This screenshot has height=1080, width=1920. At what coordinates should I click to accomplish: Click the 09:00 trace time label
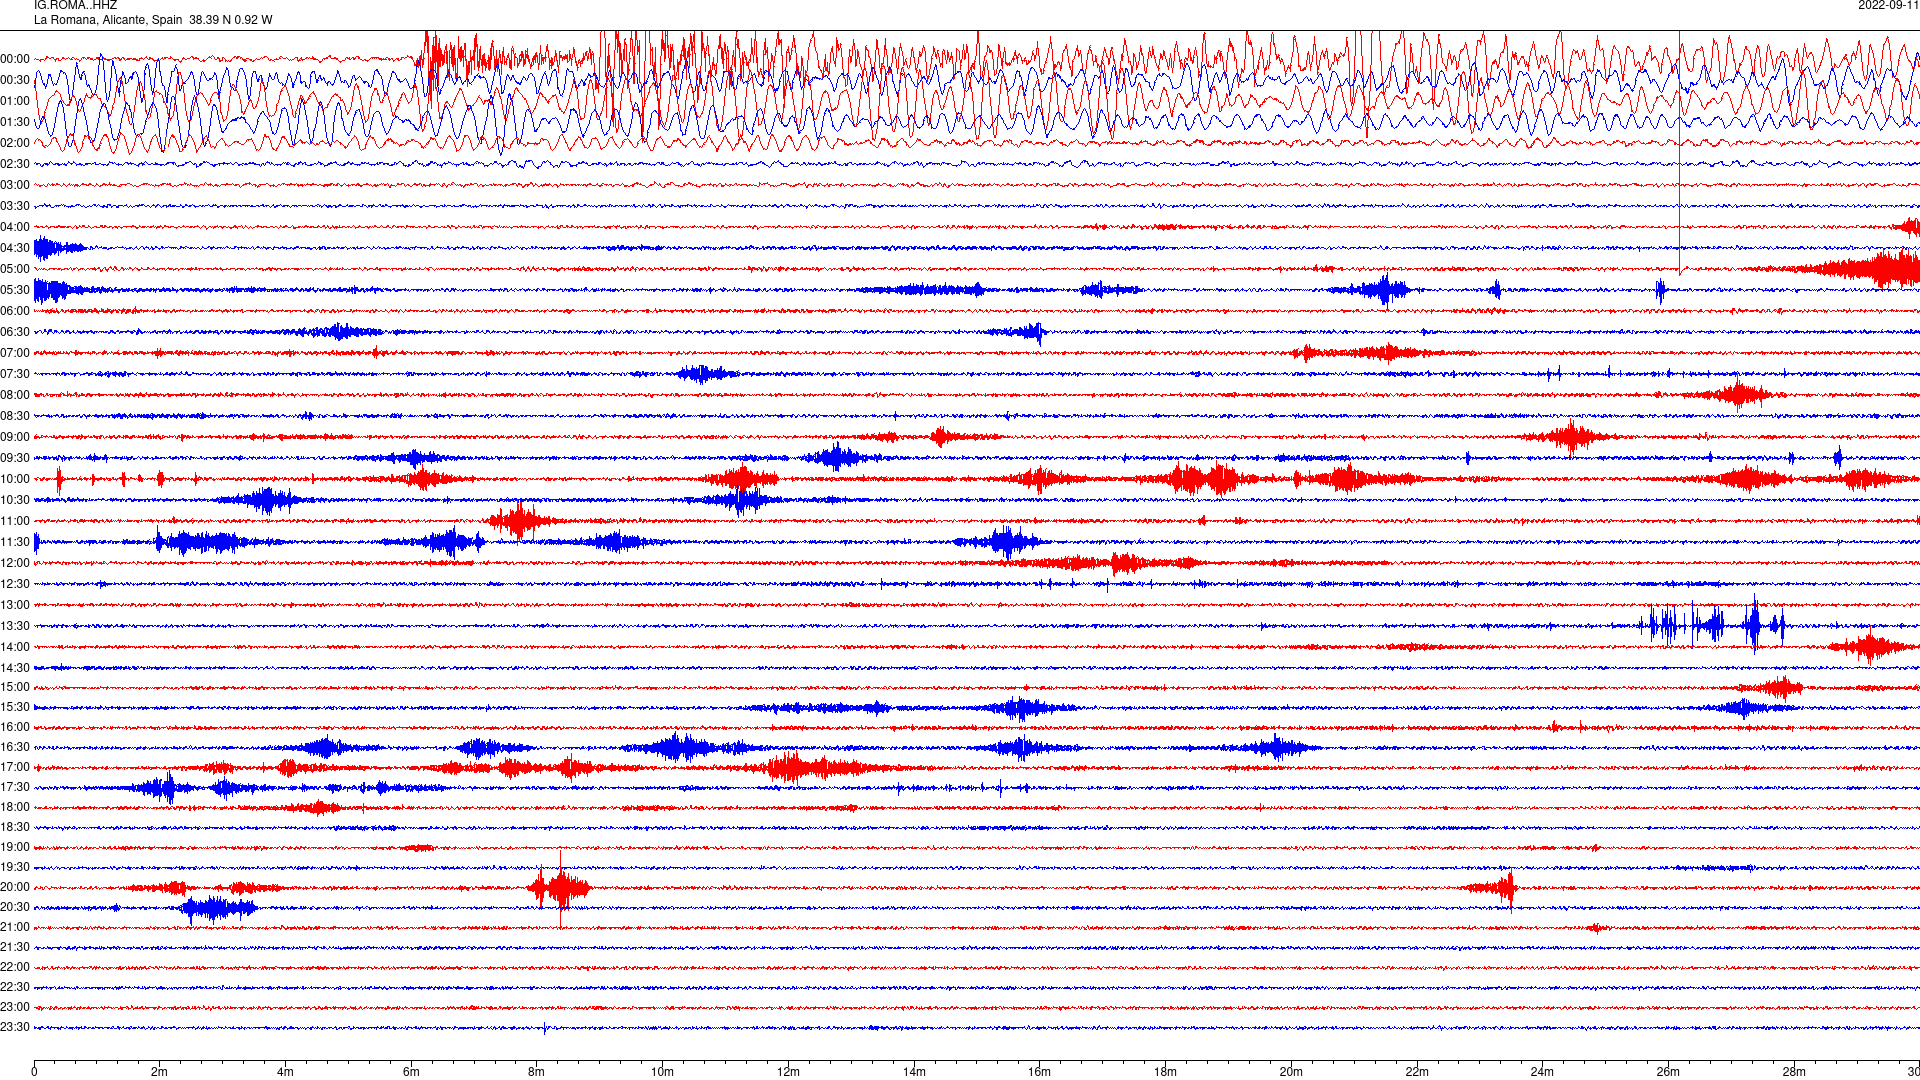(15, 437)
